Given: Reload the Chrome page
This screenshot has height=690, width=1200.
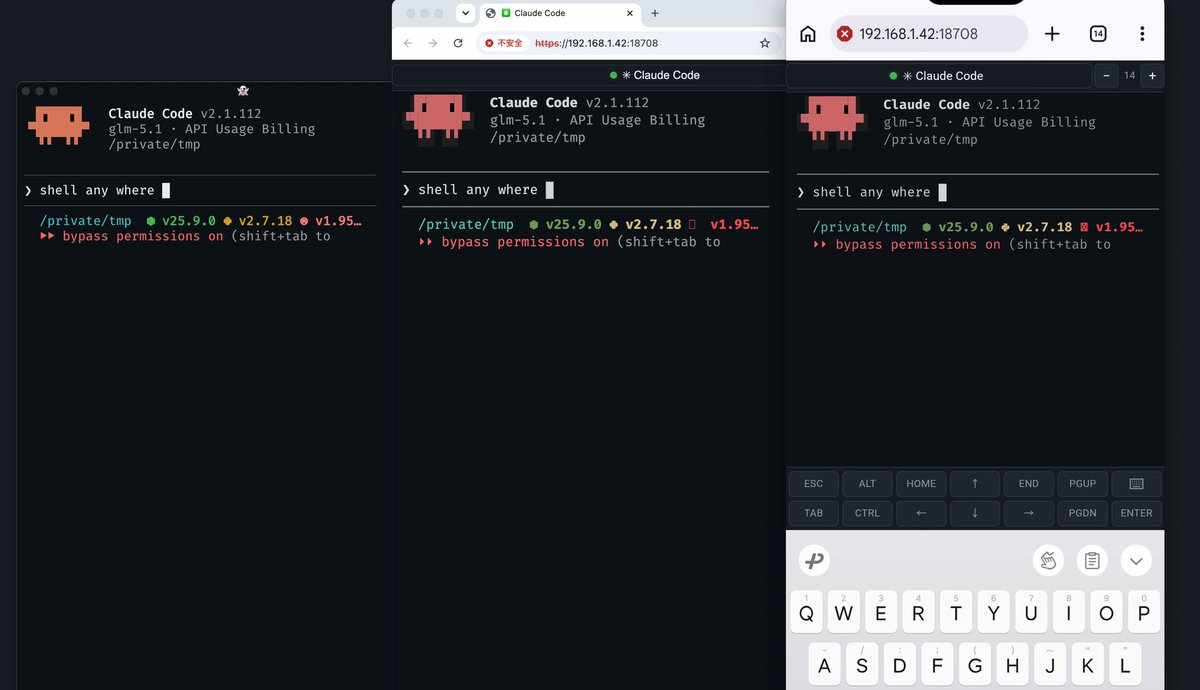Looking at the screenshot, I should pyautogui.click(x=458, y=43).
